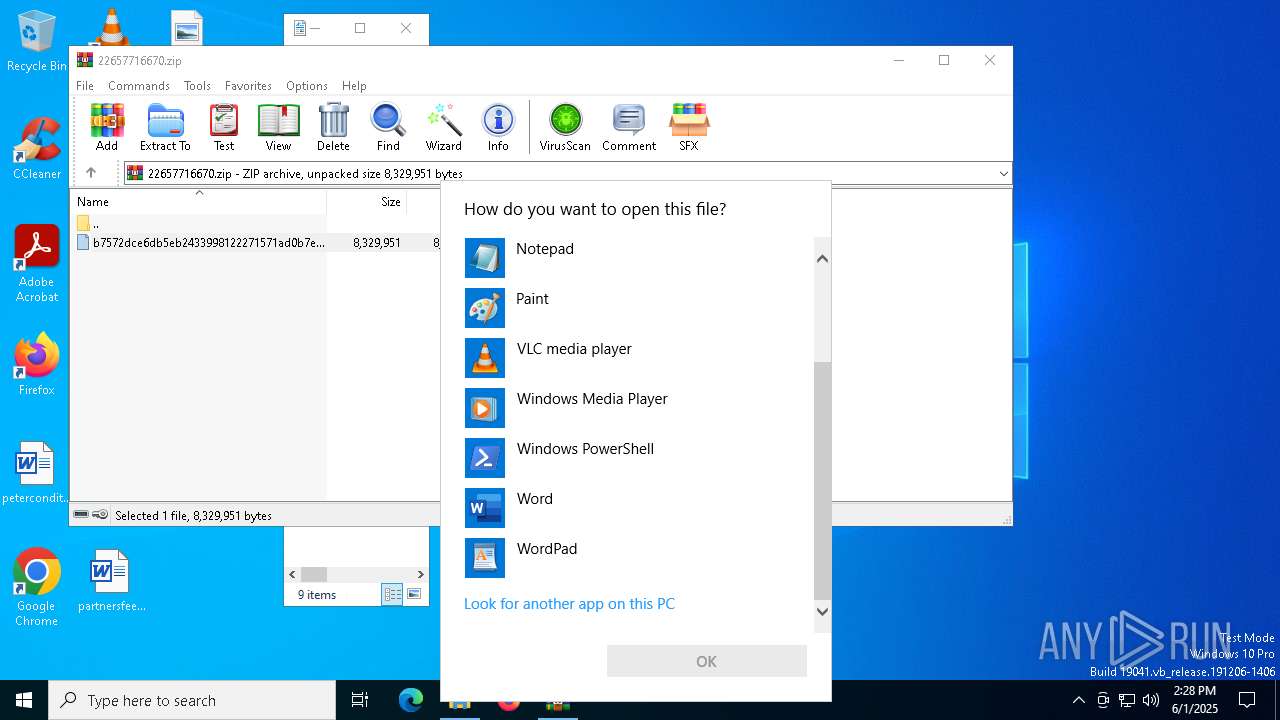Click the app list scroll up arrow
Screen dimensions: 1280x720
coord(822,259)
